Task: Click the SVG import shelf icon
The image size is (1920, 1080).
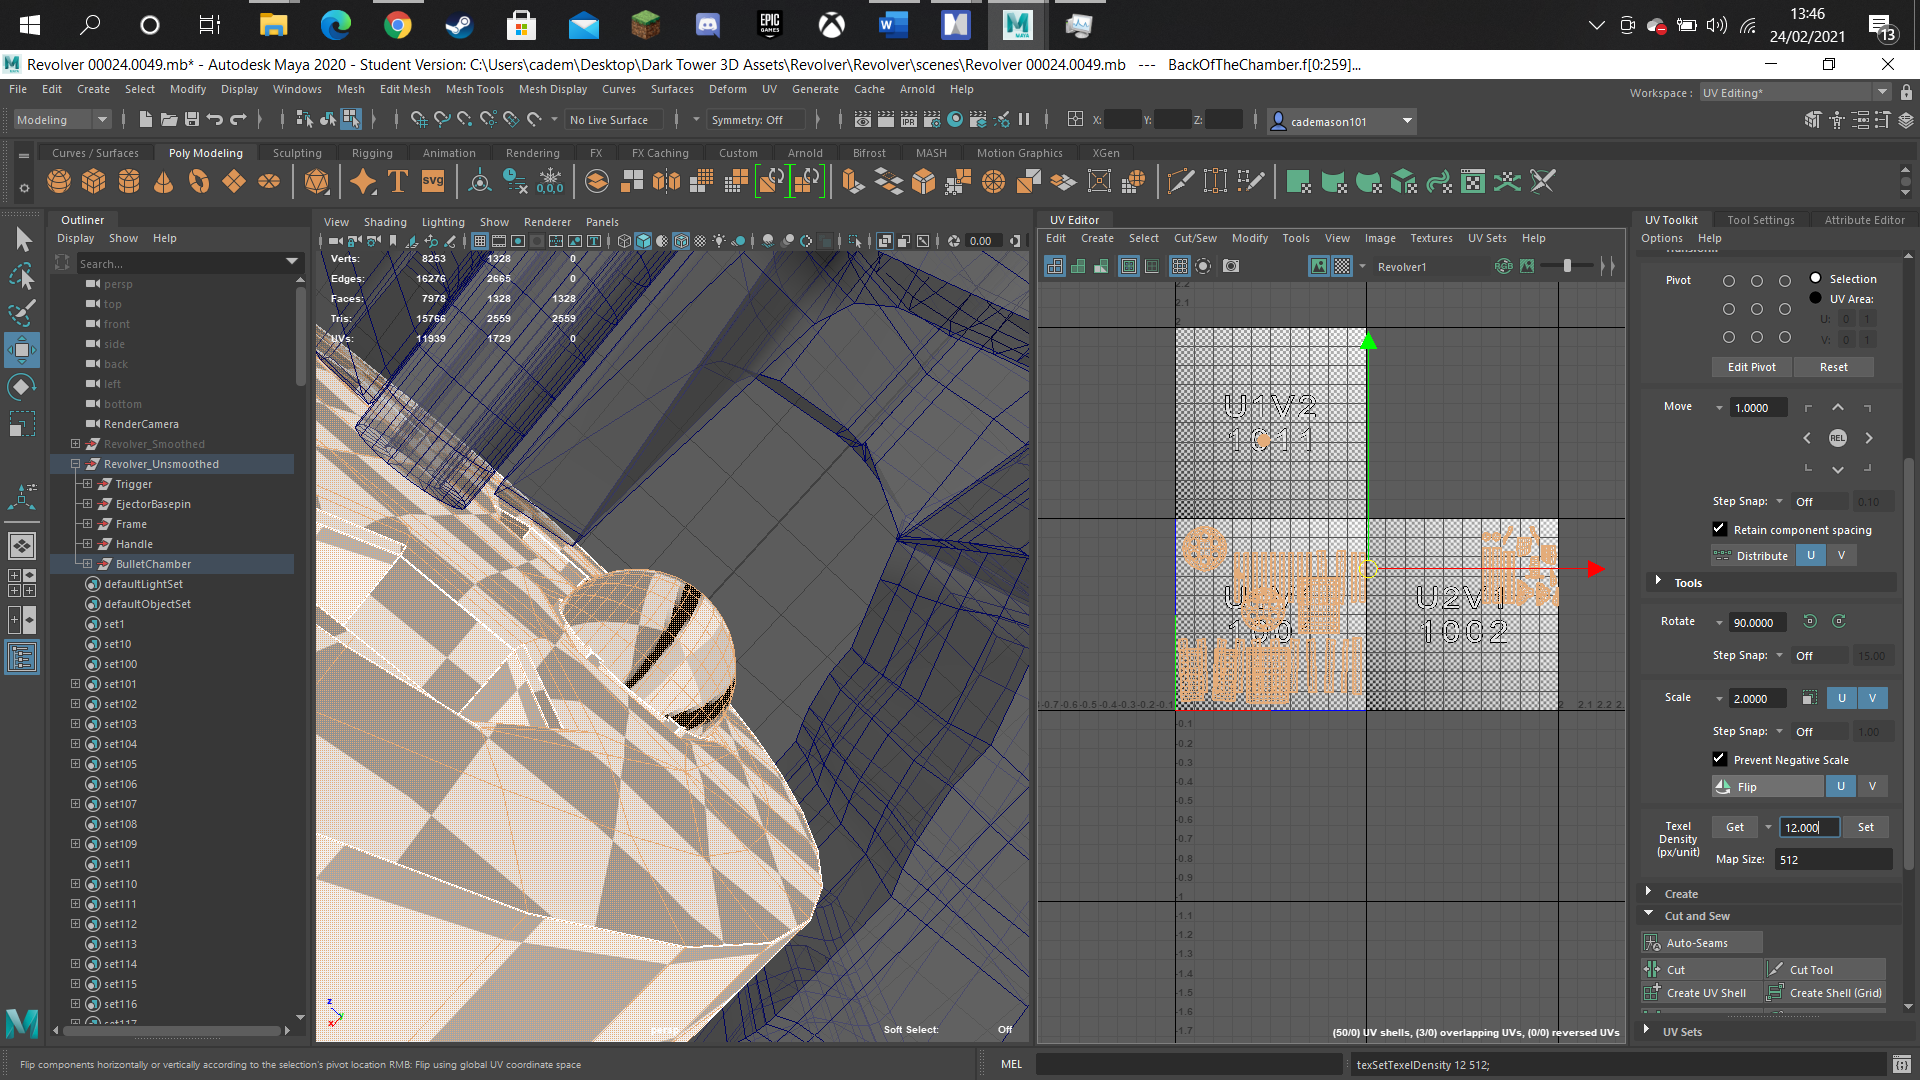Action: (433, 182)
